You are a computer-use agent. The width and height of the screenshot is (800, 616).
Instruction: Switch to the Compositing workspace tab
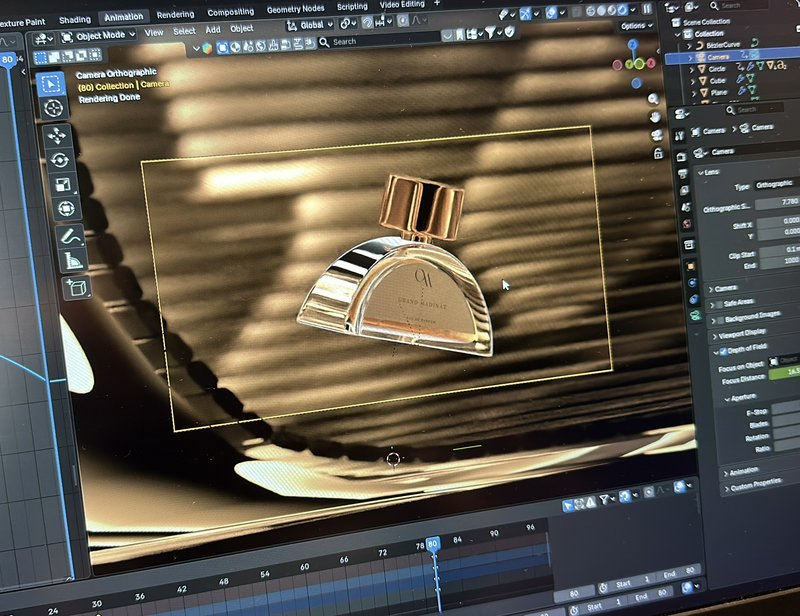(x=230, y=12)
